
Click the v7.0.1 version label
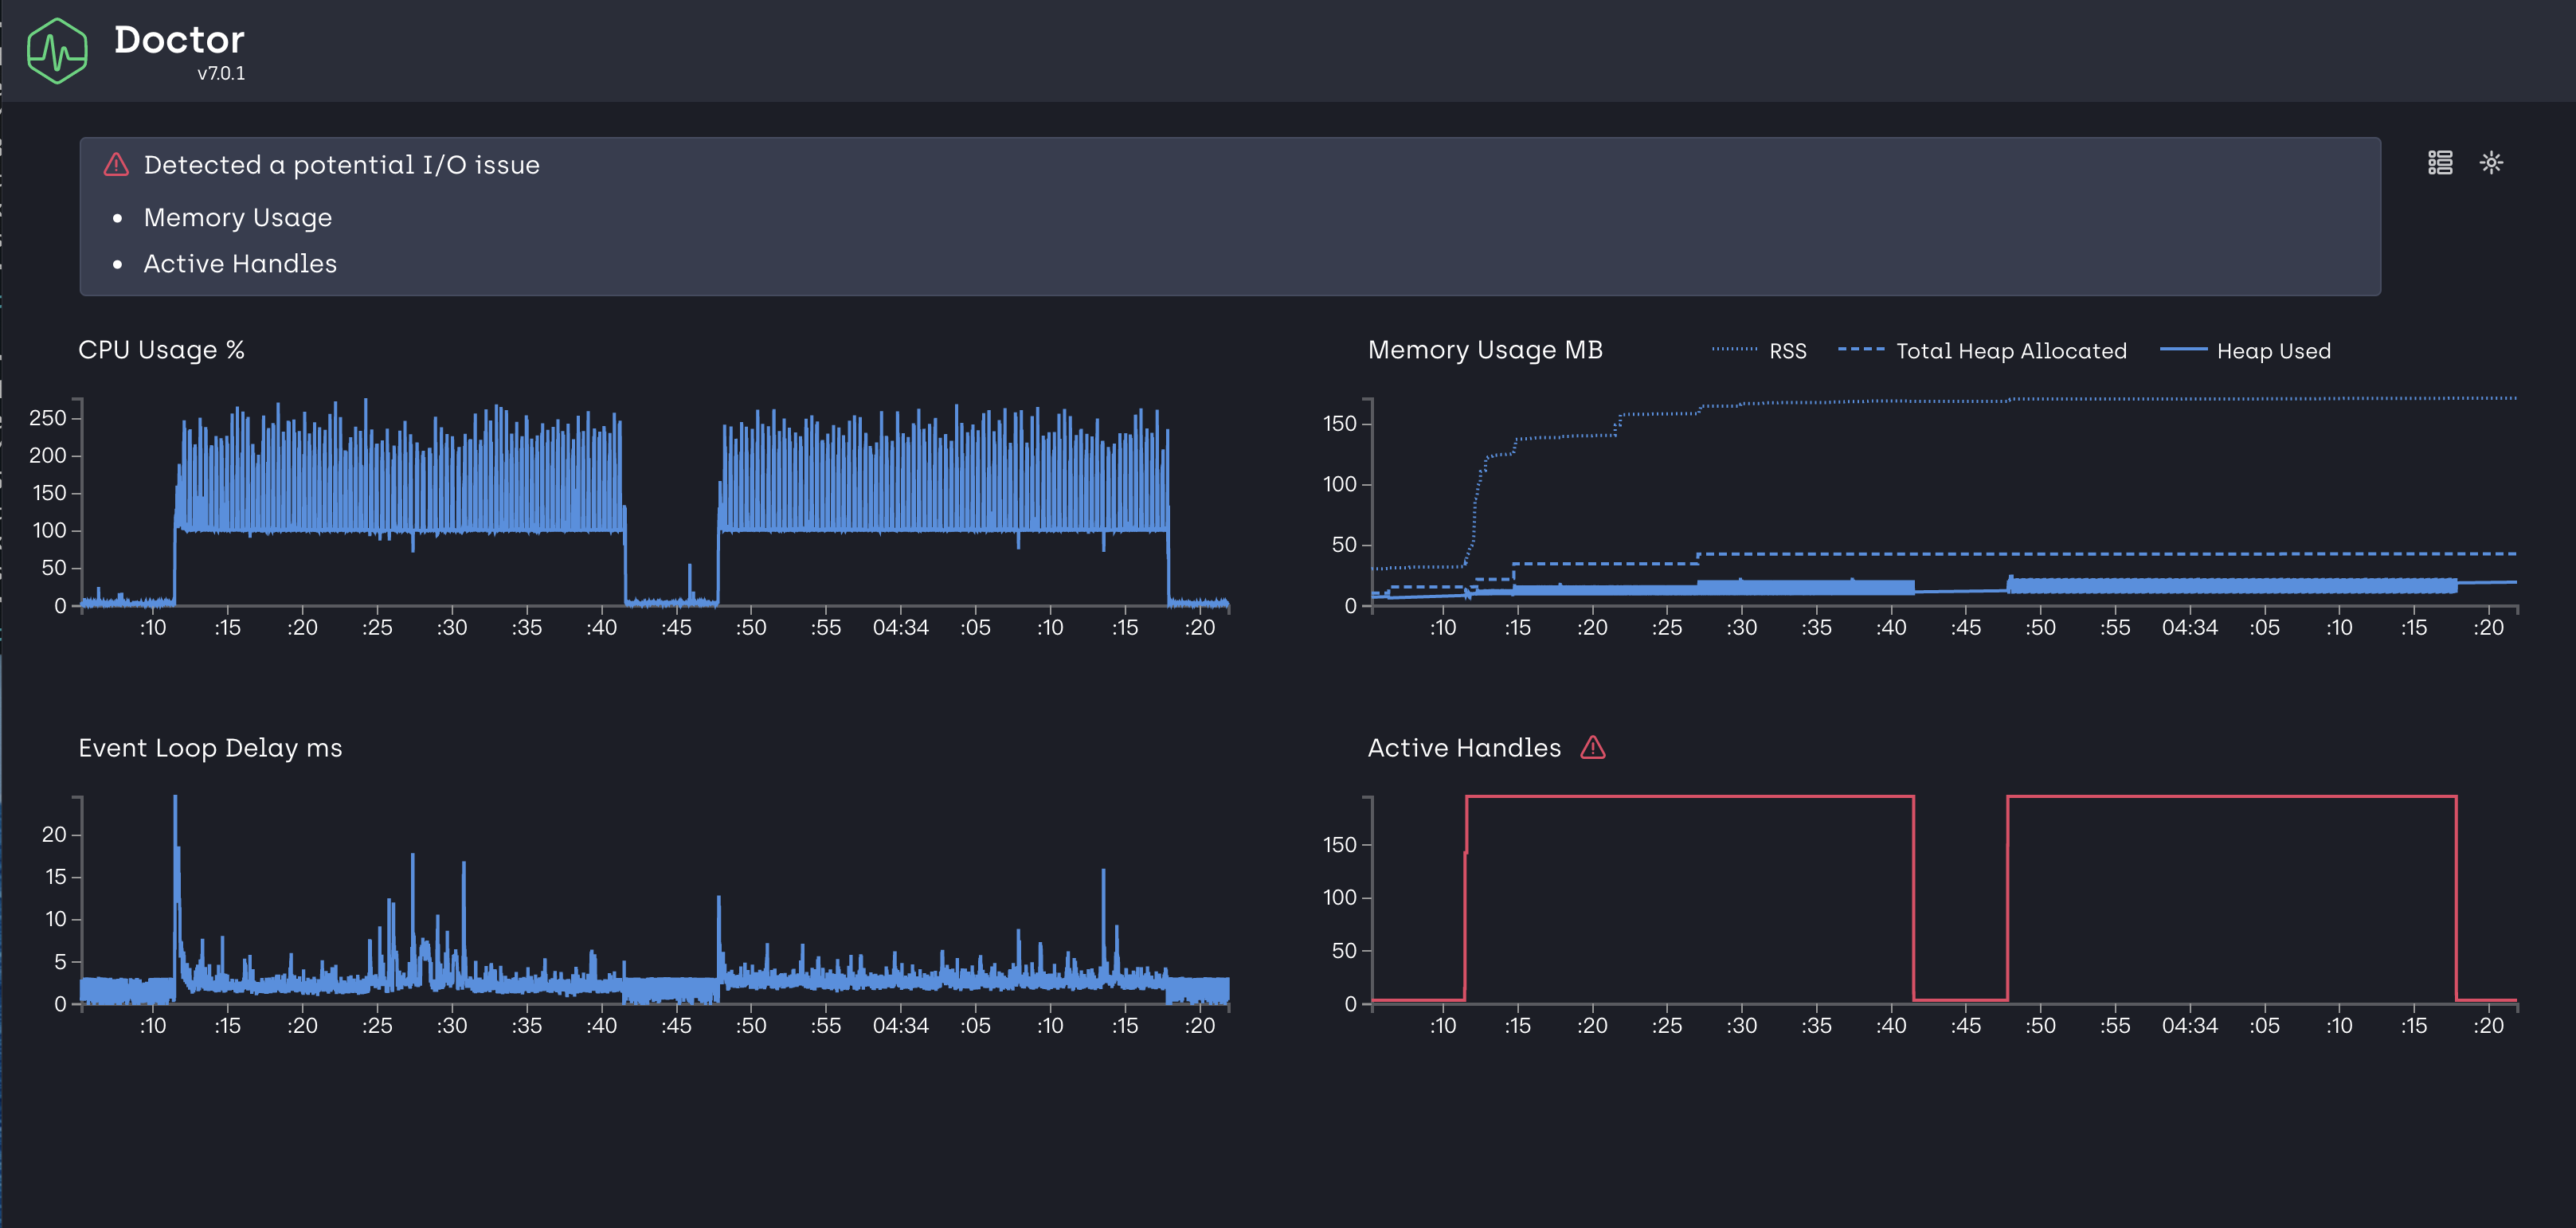click(221, 74)
